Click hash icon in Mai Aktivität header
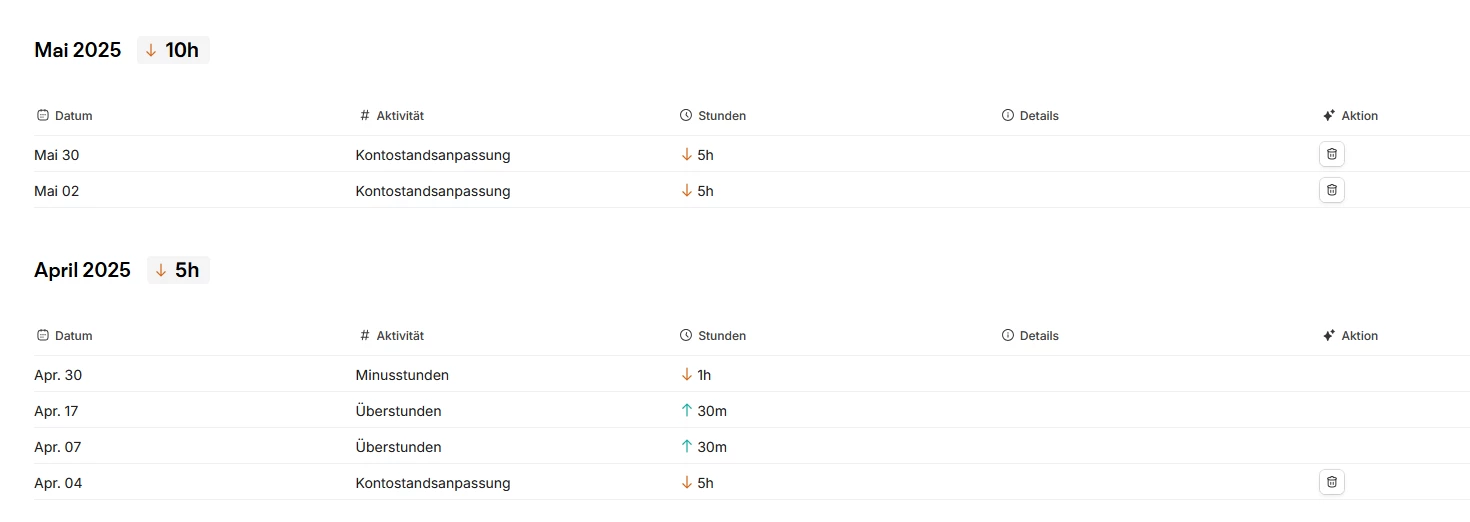Viewport: 1470px width, 522px height. pos(365,116)
